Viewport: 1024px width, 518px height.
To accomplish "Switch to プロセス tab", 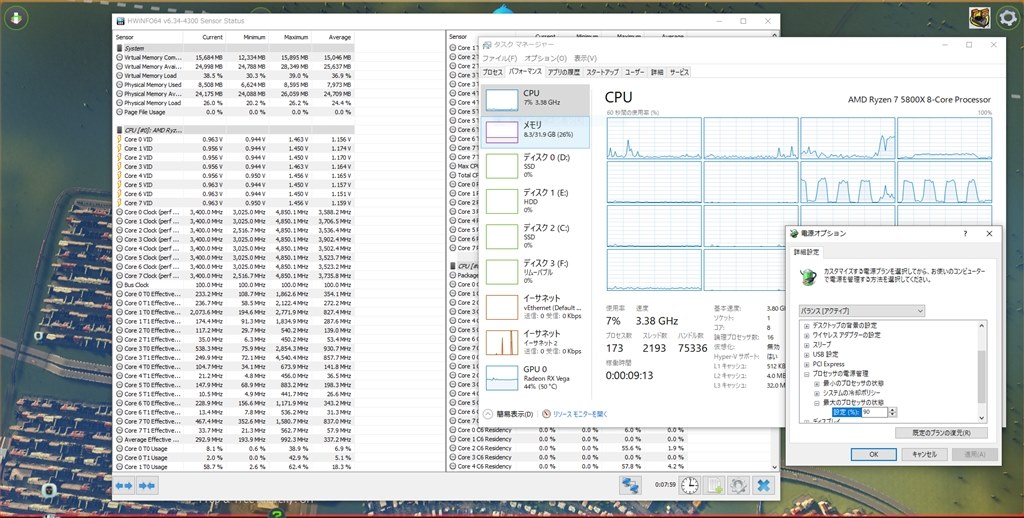I will [x=493, y=73].
